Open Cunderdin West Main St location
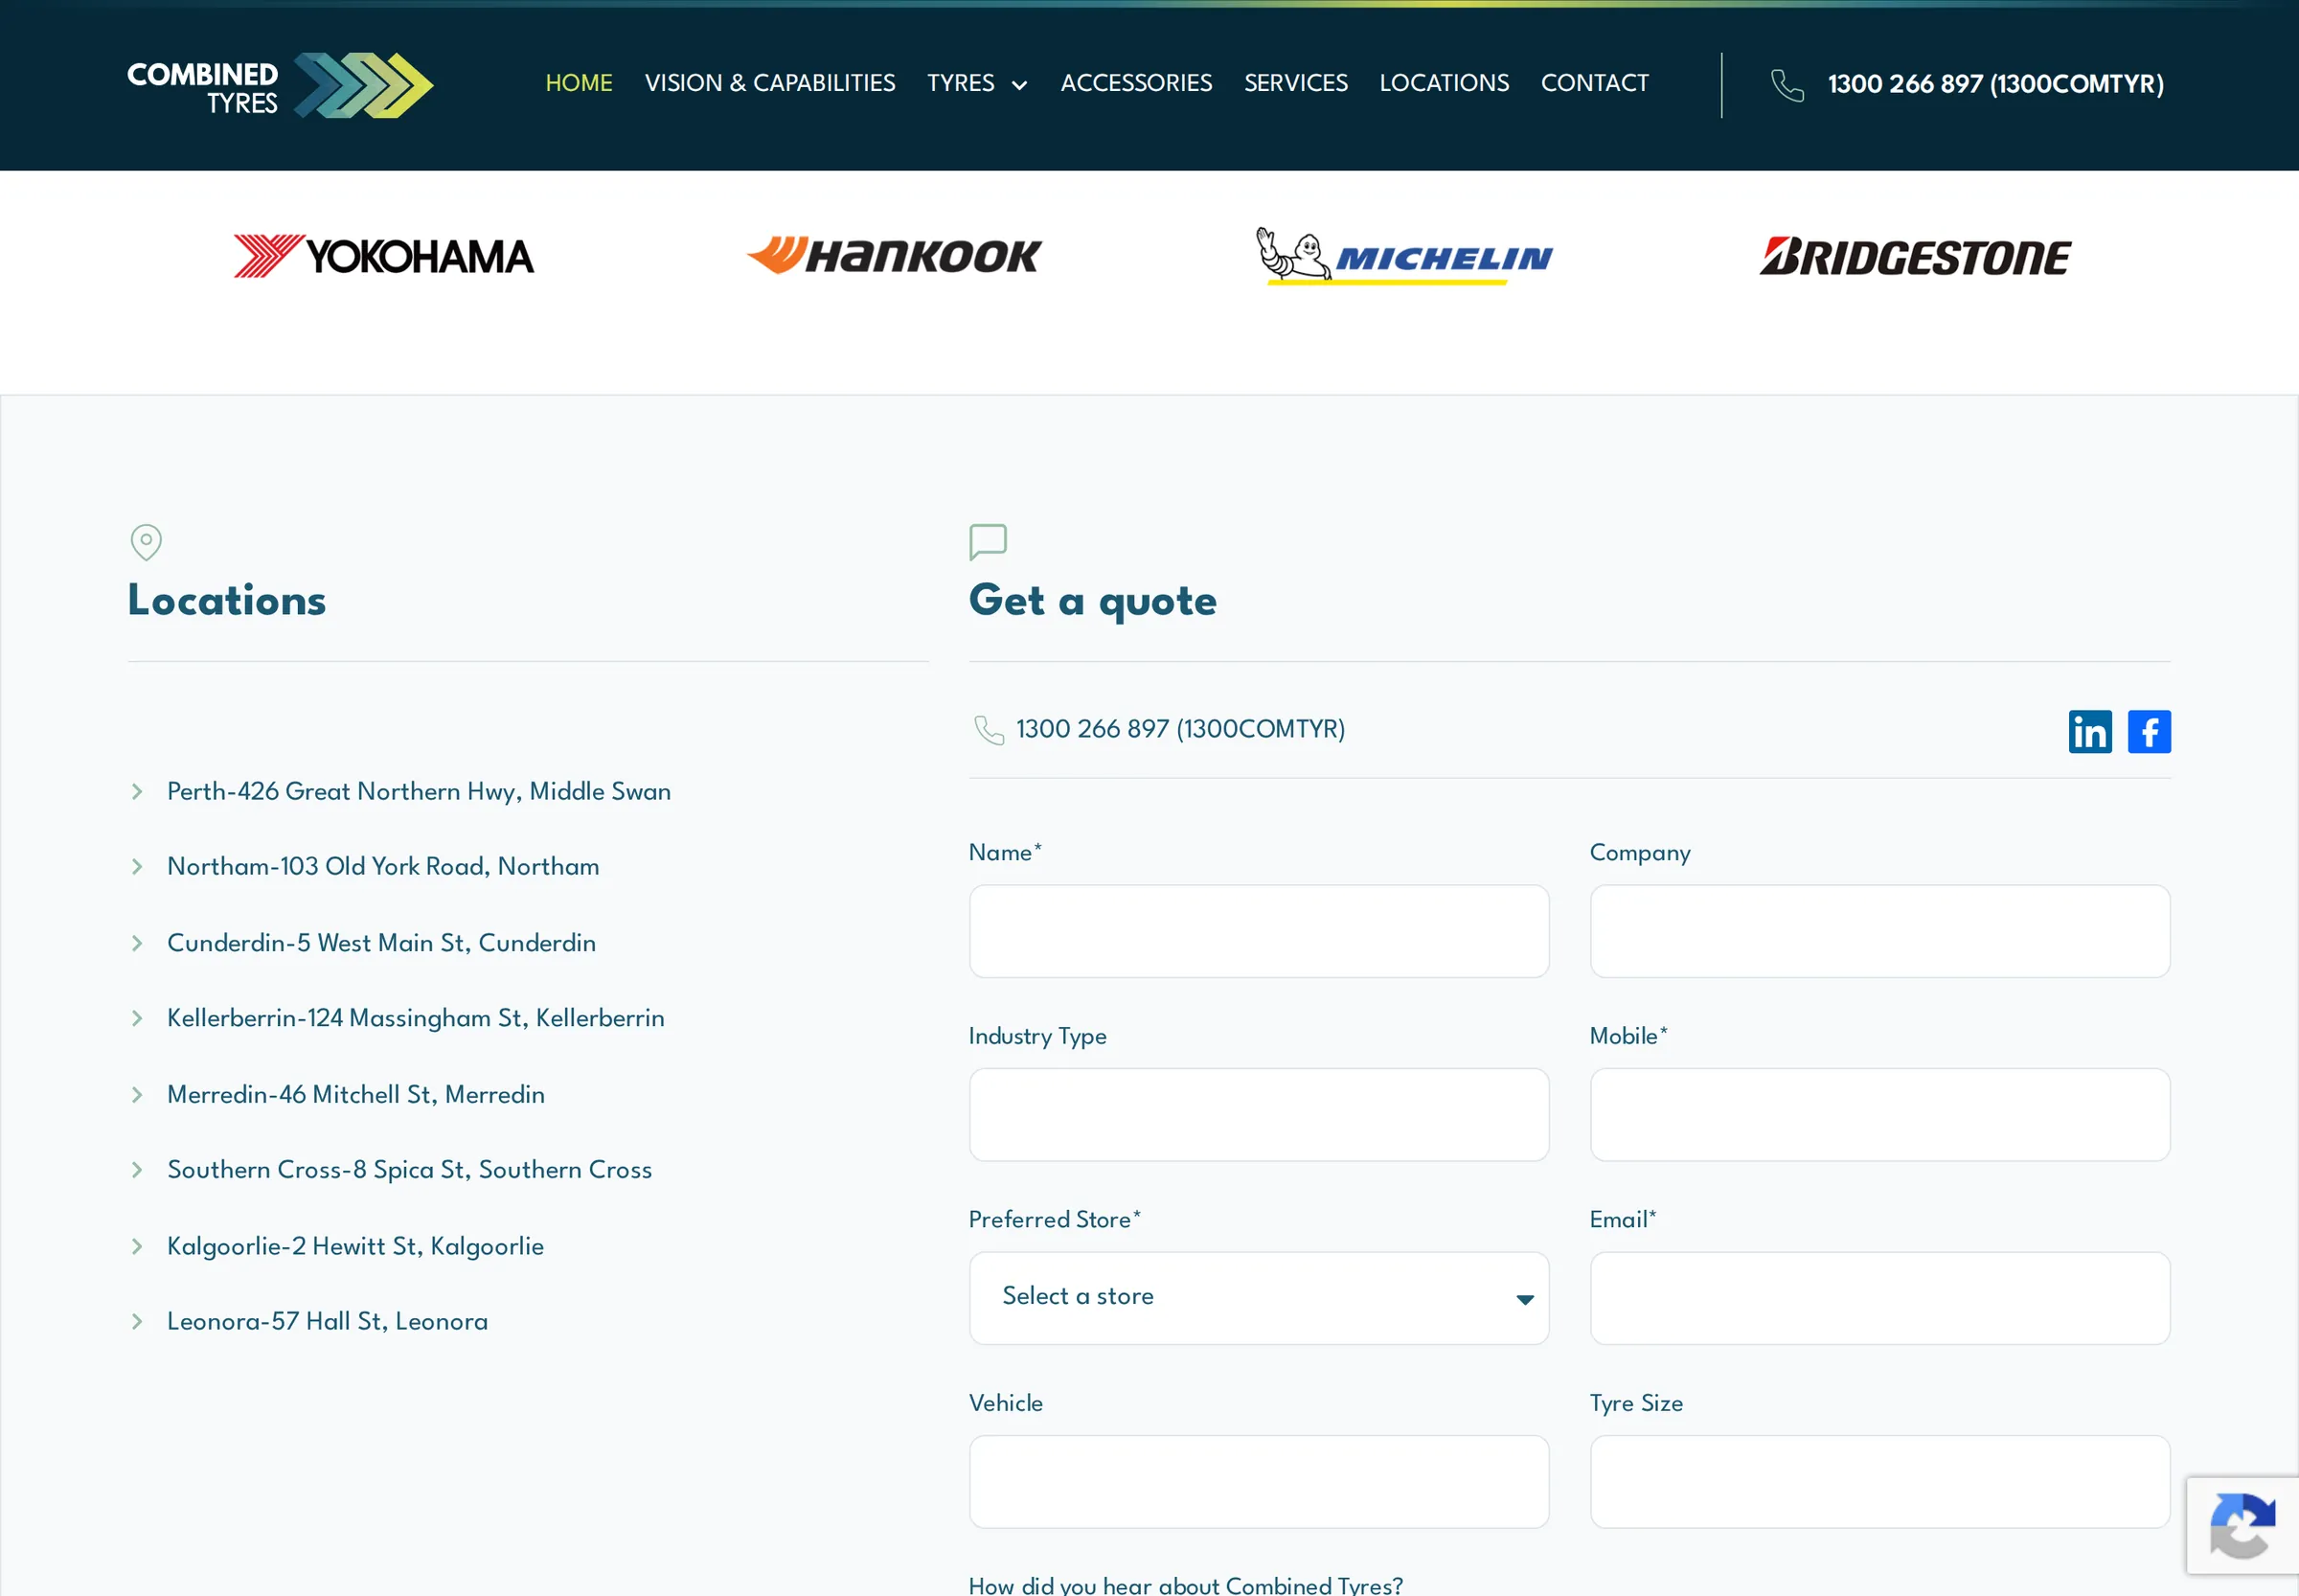 coord(381,943)
